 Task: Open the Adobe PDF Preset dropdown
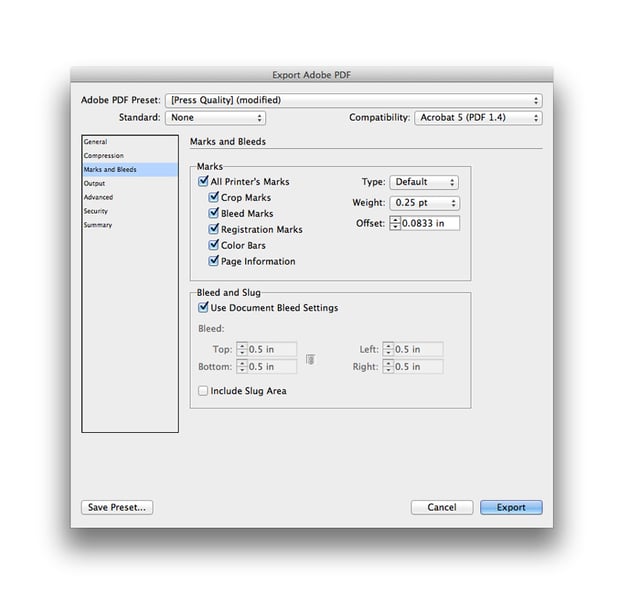tap(354, 100)
